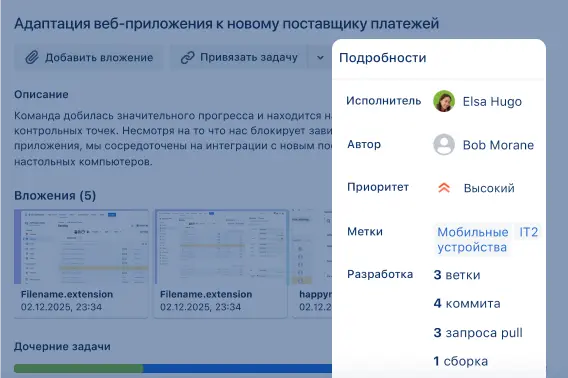Click the Приоритет field label

[378, 187]
